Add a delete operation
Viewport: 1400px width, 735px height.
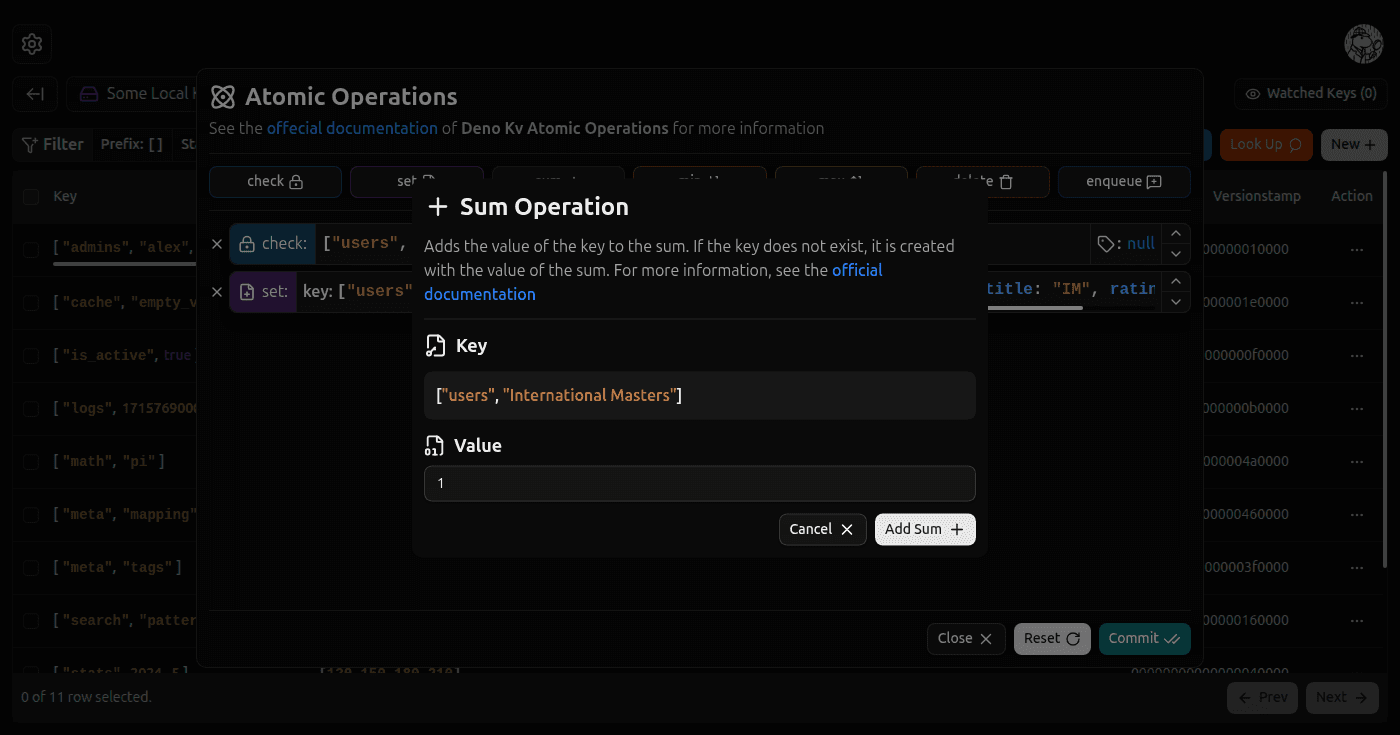983,181
